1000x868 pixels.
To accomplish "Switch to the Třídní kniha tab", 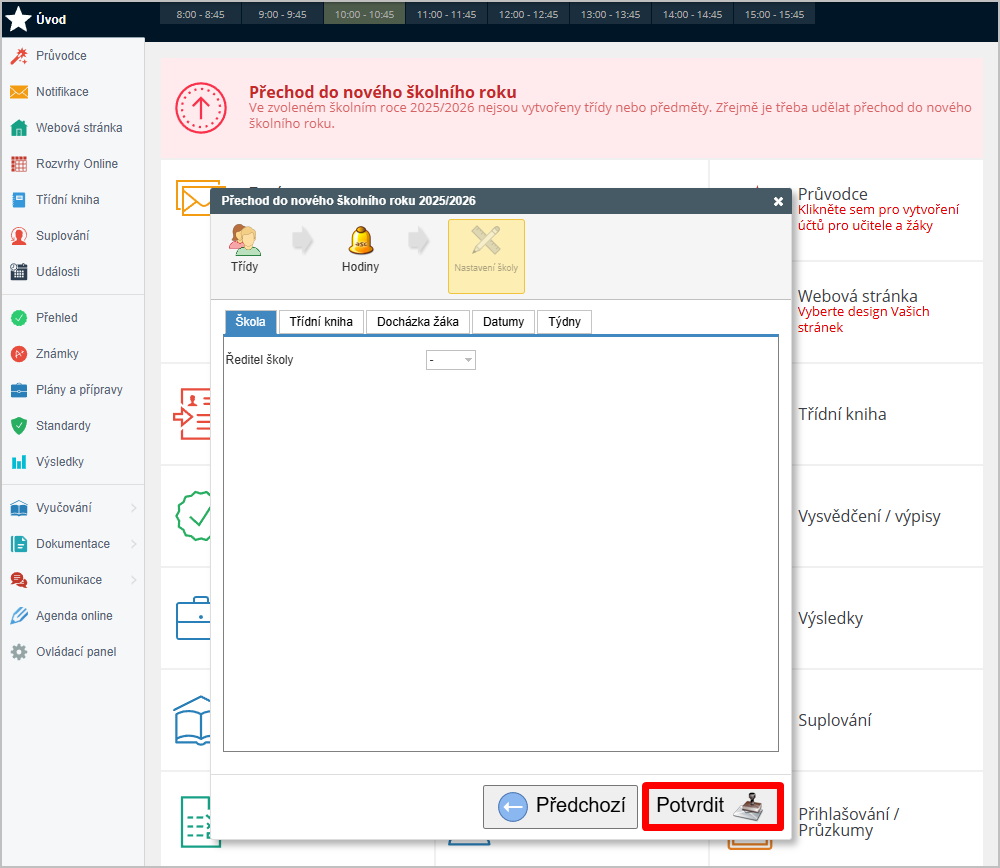I will tap(321, 322).
